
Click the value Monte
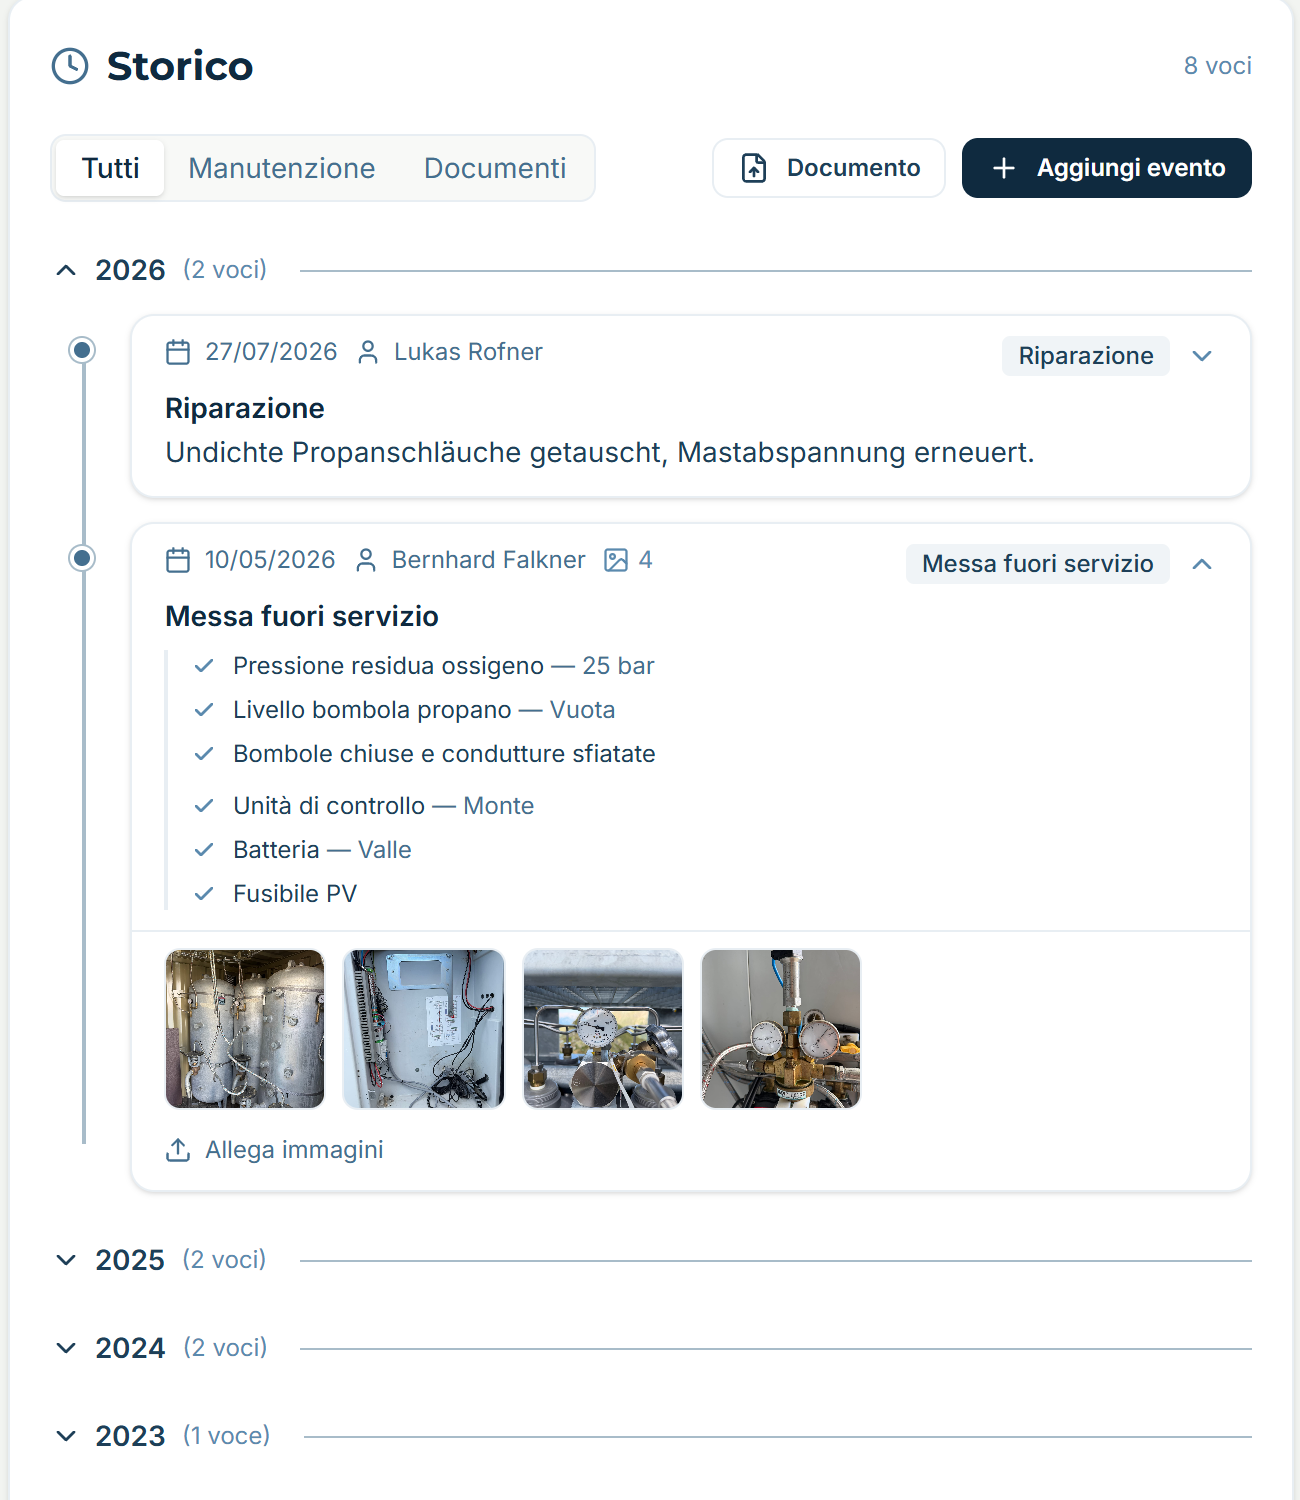click(498, 806)
